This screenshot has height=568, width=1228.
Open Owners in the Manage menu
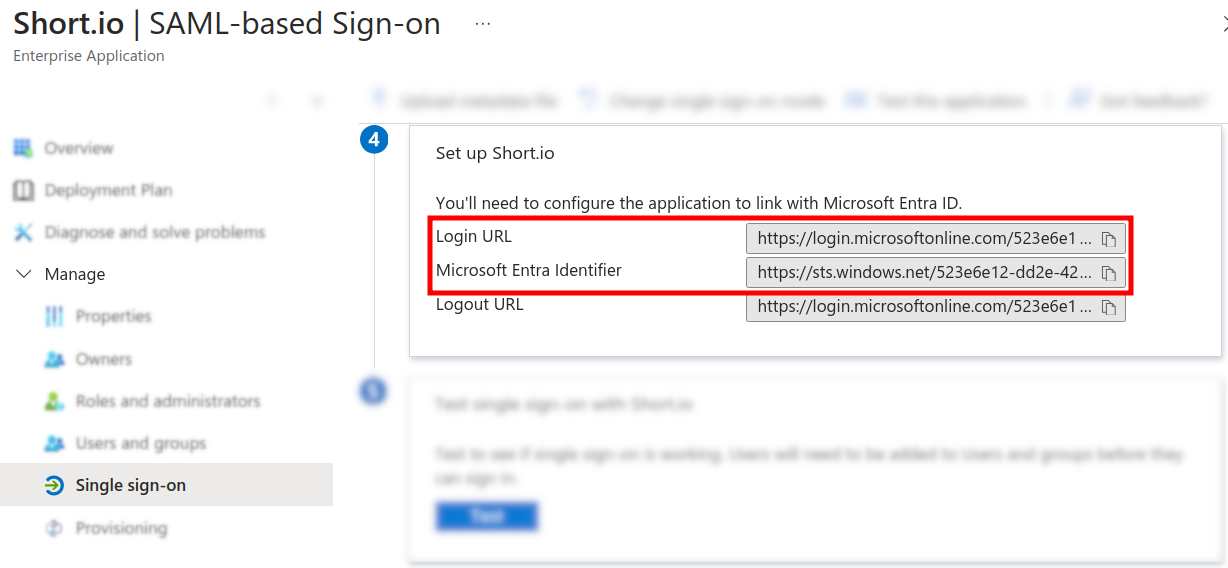(103, 359)
